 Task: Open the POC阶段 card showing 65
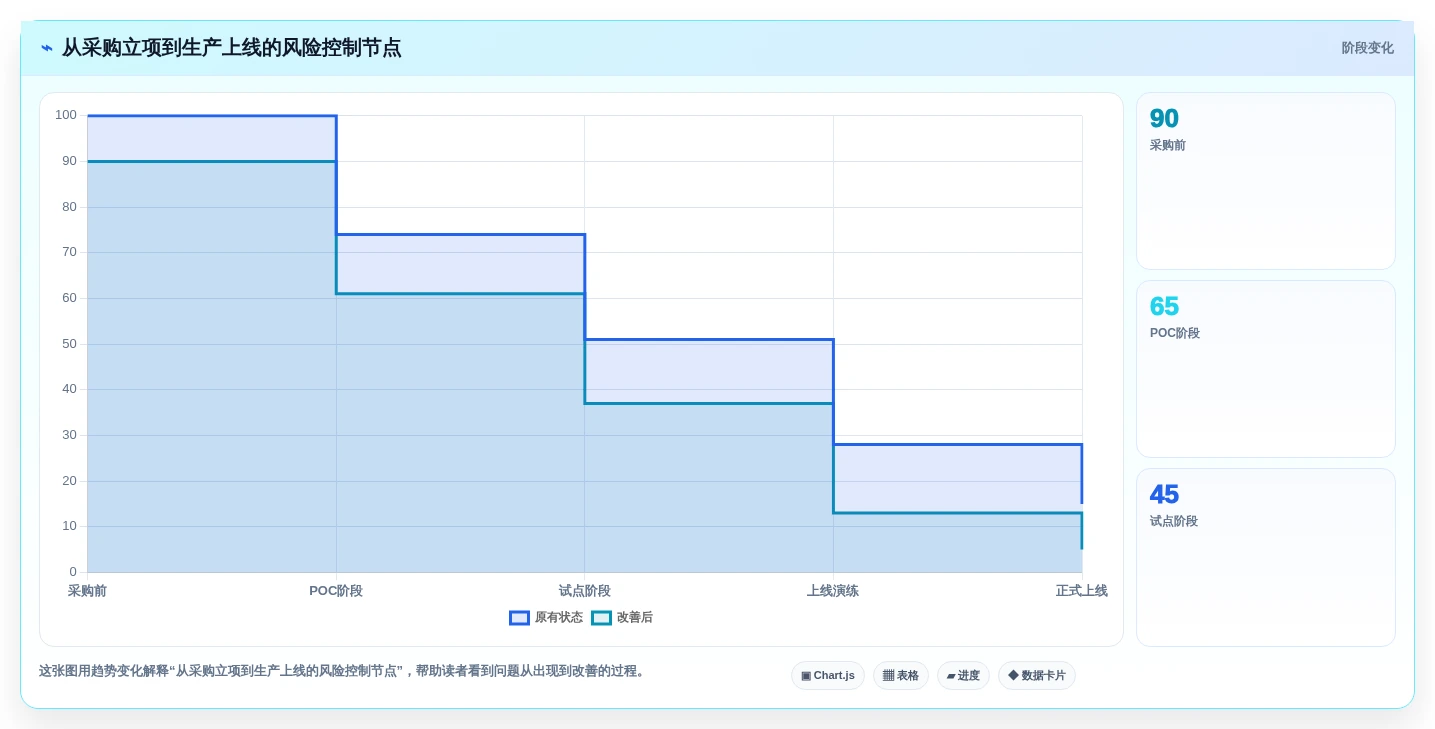(x=1266, y=369)
